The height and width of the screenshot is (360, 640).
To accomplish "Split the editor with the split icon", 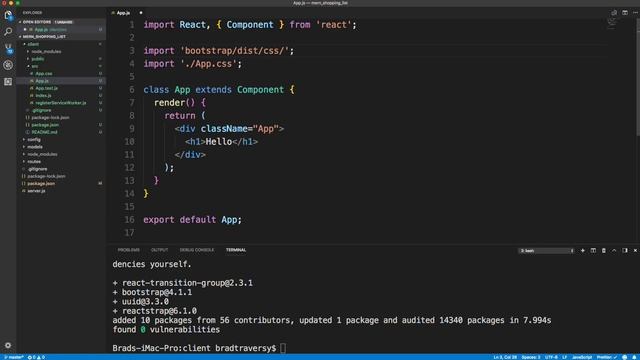I will [625, 13].
